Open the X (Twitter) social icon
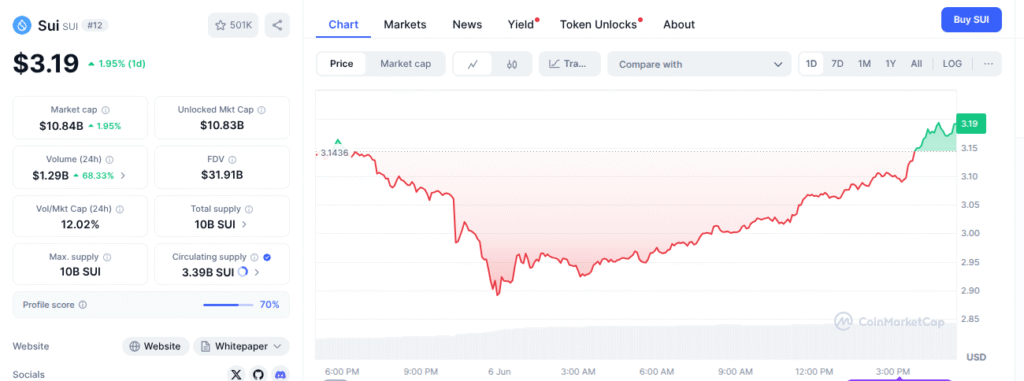This screenshot has width=1024, height=381. 236,374
